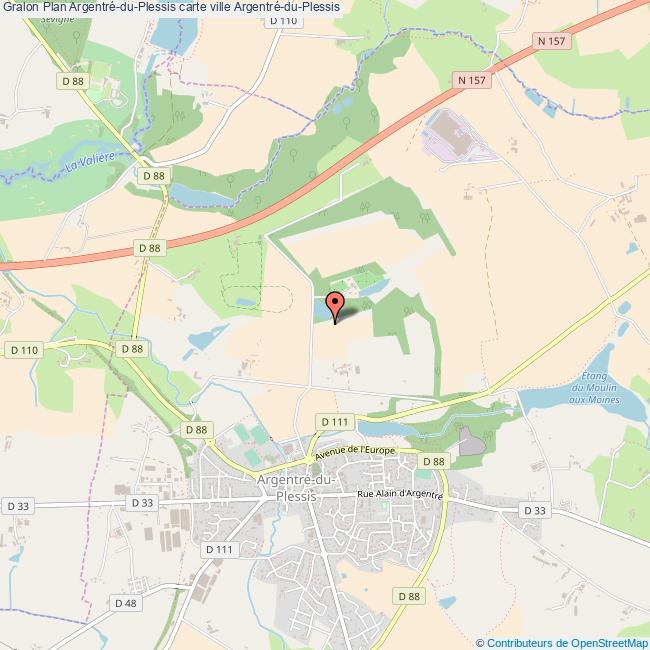Click the red location marker pin
650x650 pixels.
coord(335,307)
